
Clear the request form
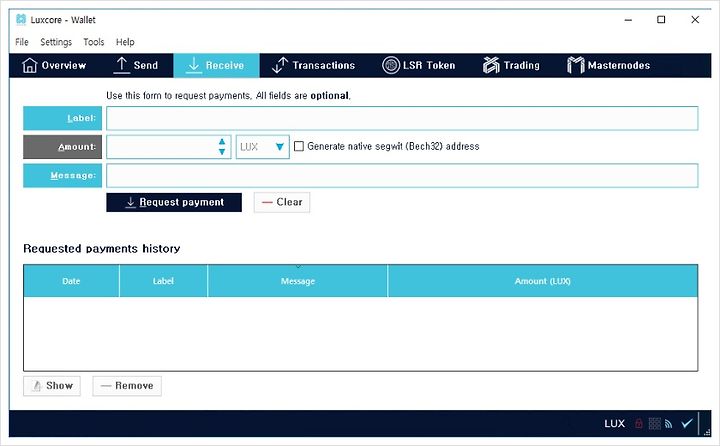[282, 202]
